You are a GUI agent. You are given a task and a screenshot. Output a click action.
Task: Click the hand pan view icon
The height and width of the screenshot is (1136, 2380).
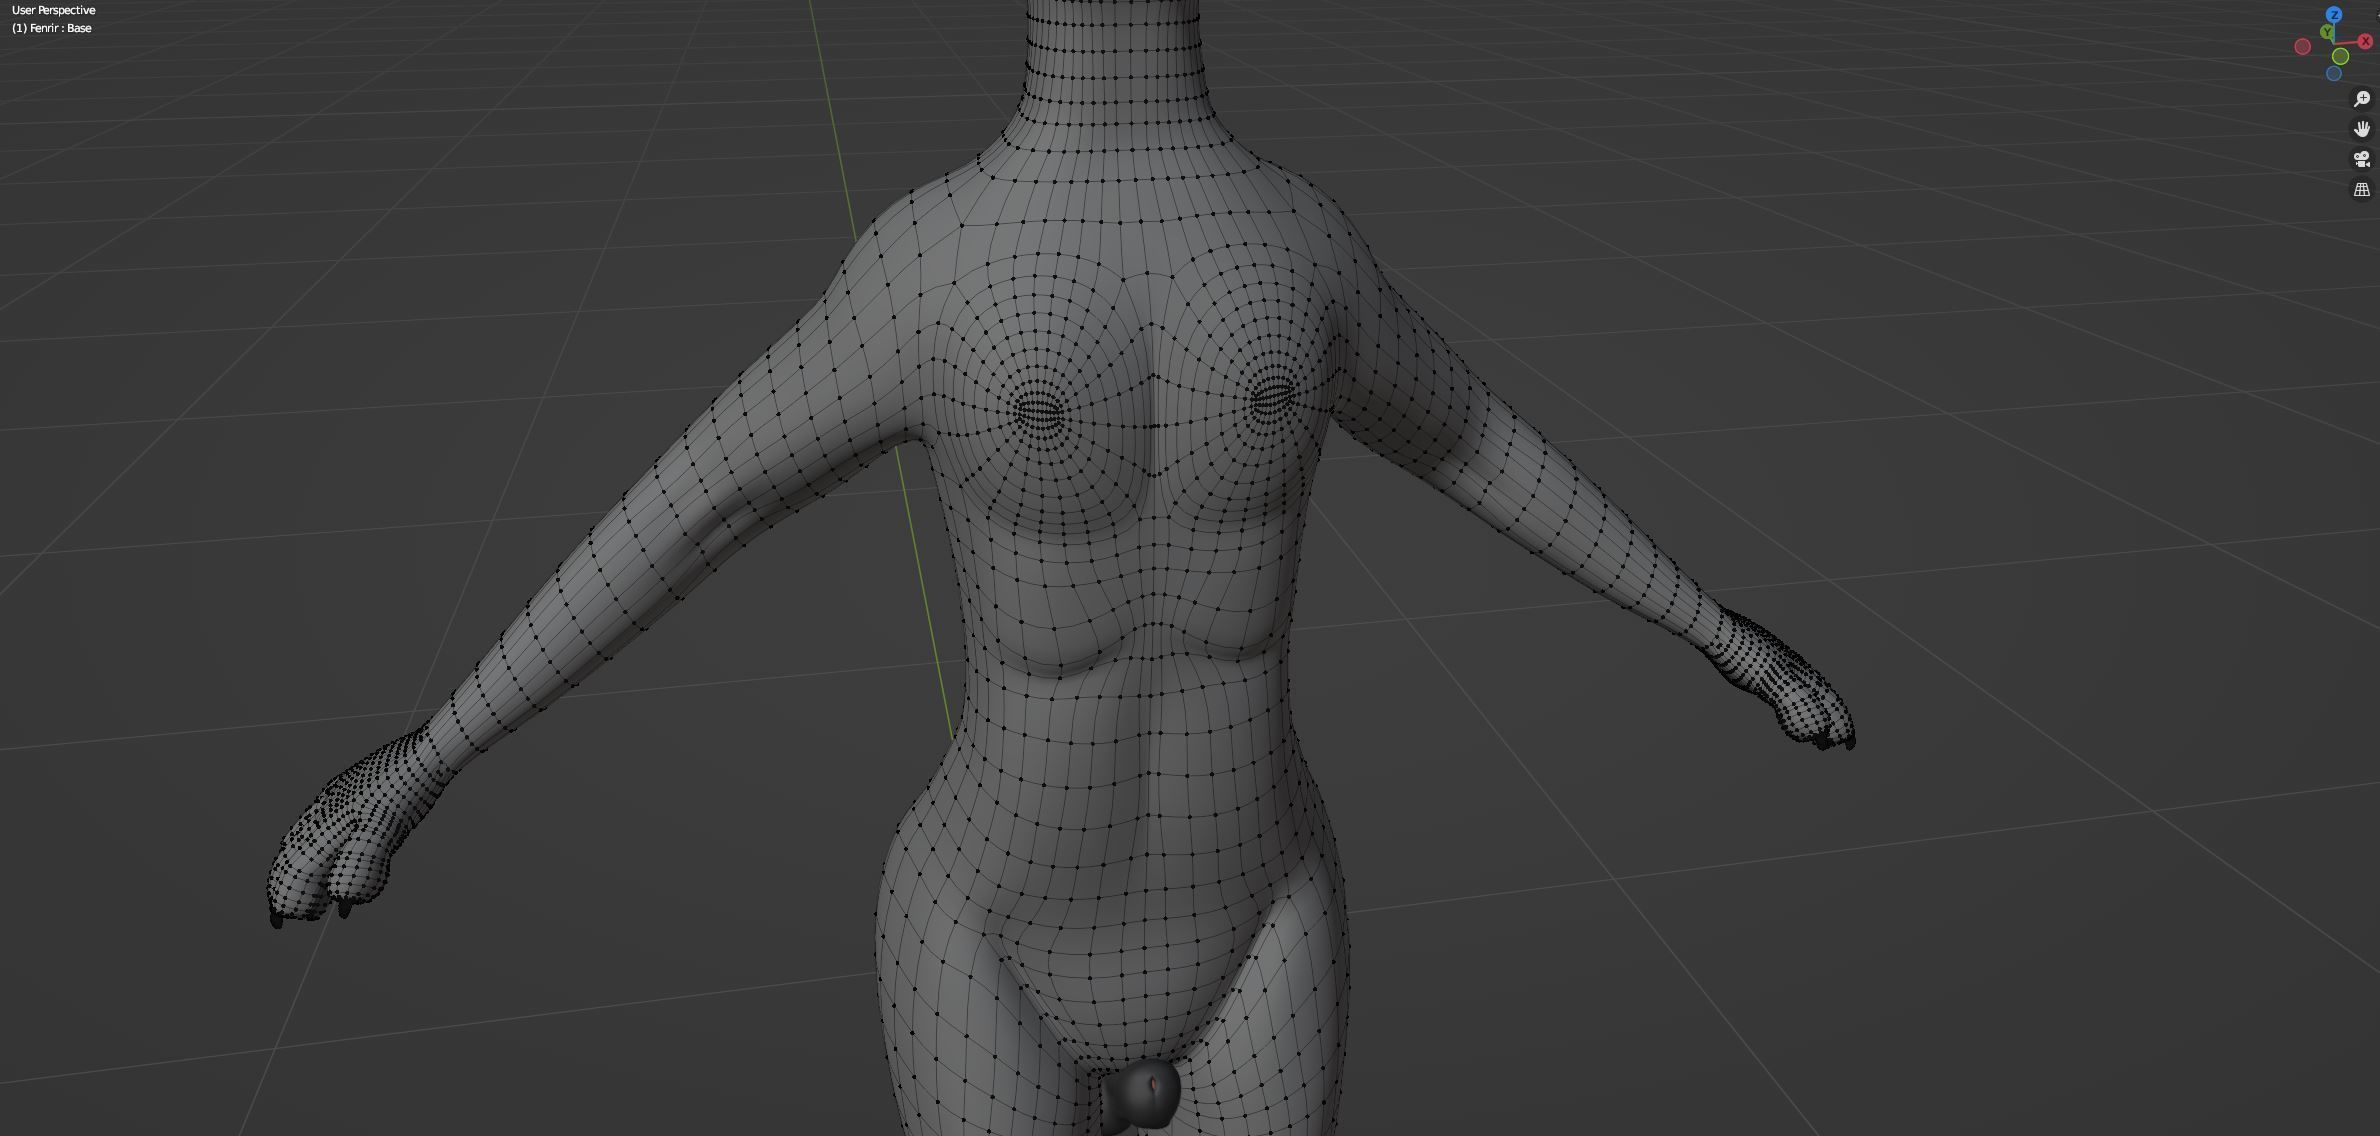pyautogui.click(x=2362, y=129)
